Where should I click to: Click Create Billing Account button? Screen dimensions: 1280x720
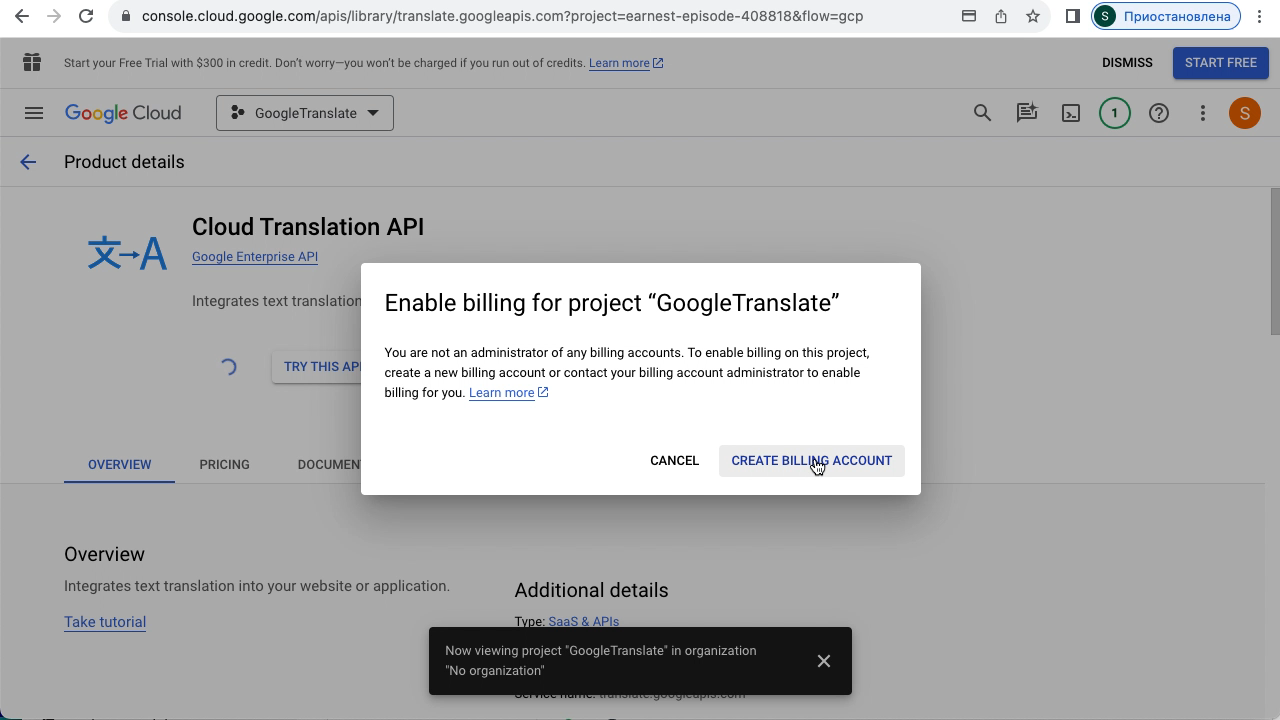811,461
